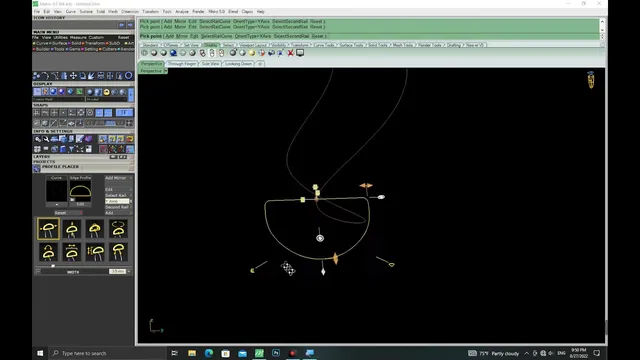Viewport: 640px width, 360px height.
Task: Click the Icon History forward arrow
Action: point(130,25)
